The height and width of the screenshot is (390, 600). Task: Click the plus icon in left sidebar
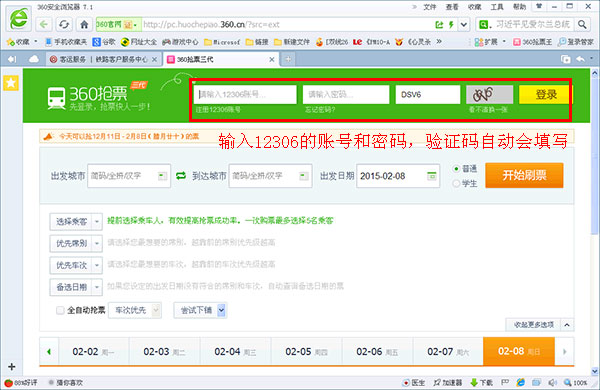[x=11, y=367]
